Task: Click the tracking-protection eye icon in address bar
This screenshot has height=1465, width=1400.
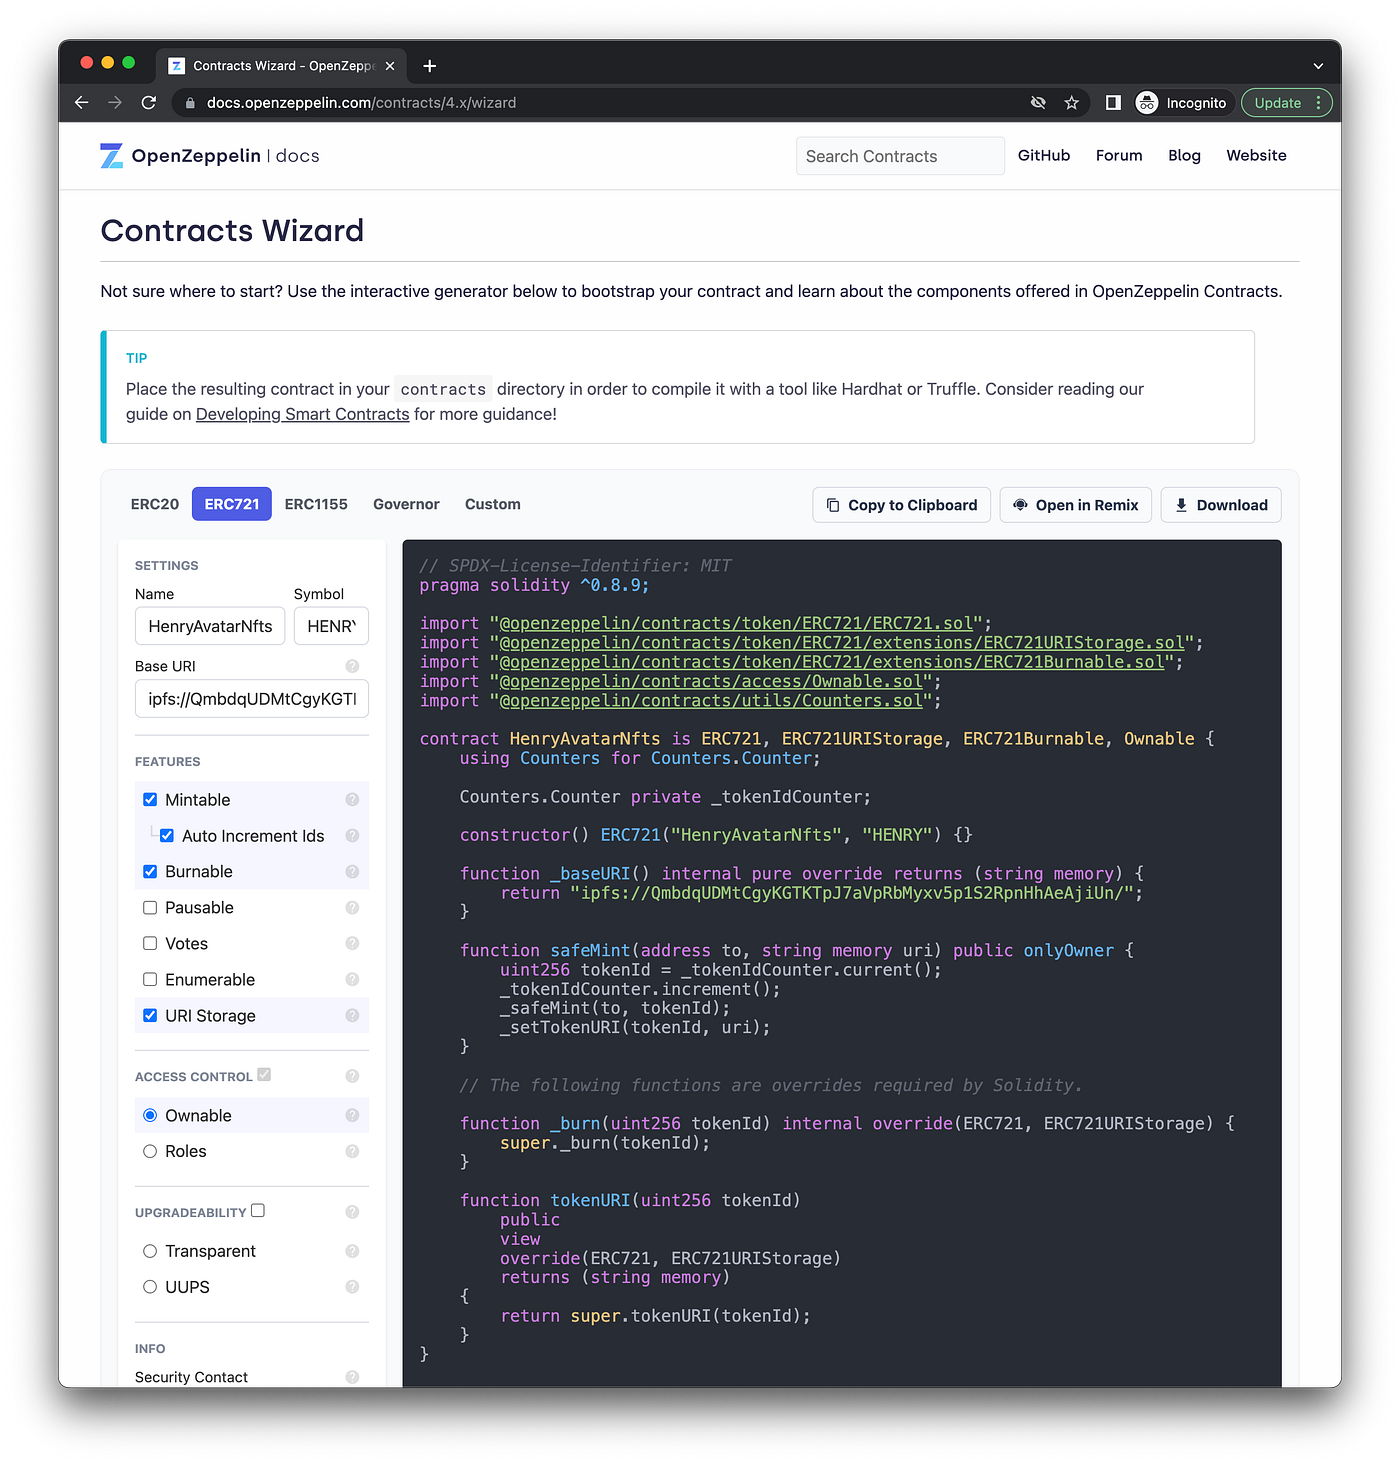Action: coord(1038,103)
